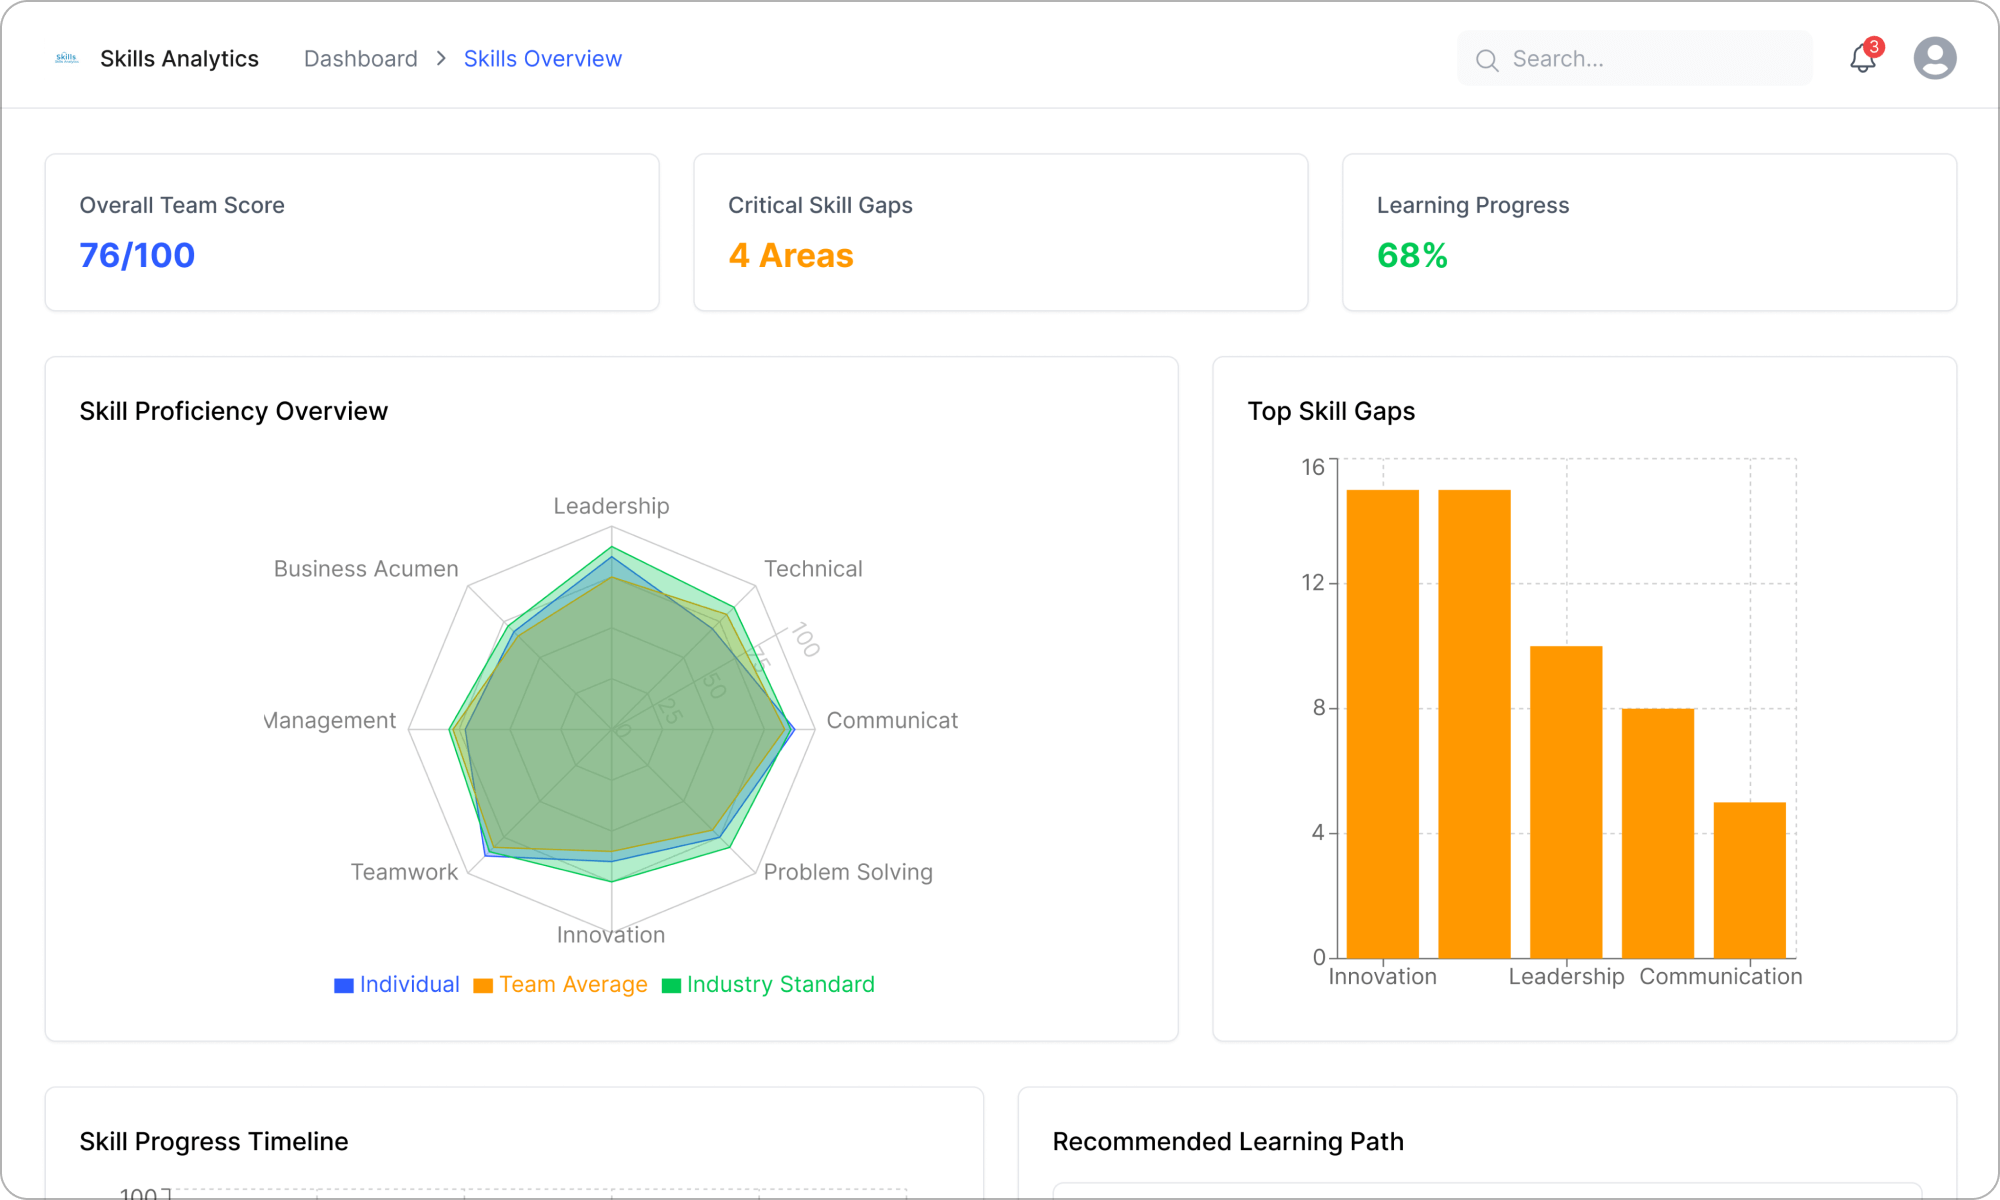This screenshot has height=1200, width=2000.
Task: Open the user profile avatar menu
Action: [1936, 58]
